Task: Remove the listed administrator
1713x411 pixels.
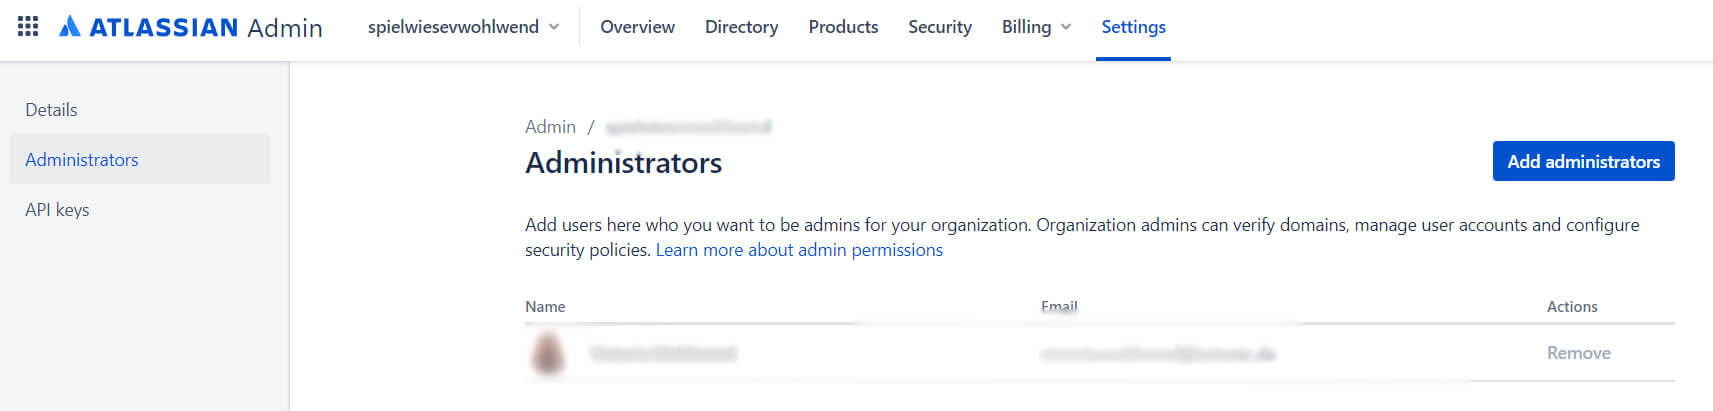Action: pyautogui.click(x=1578, y=353)
